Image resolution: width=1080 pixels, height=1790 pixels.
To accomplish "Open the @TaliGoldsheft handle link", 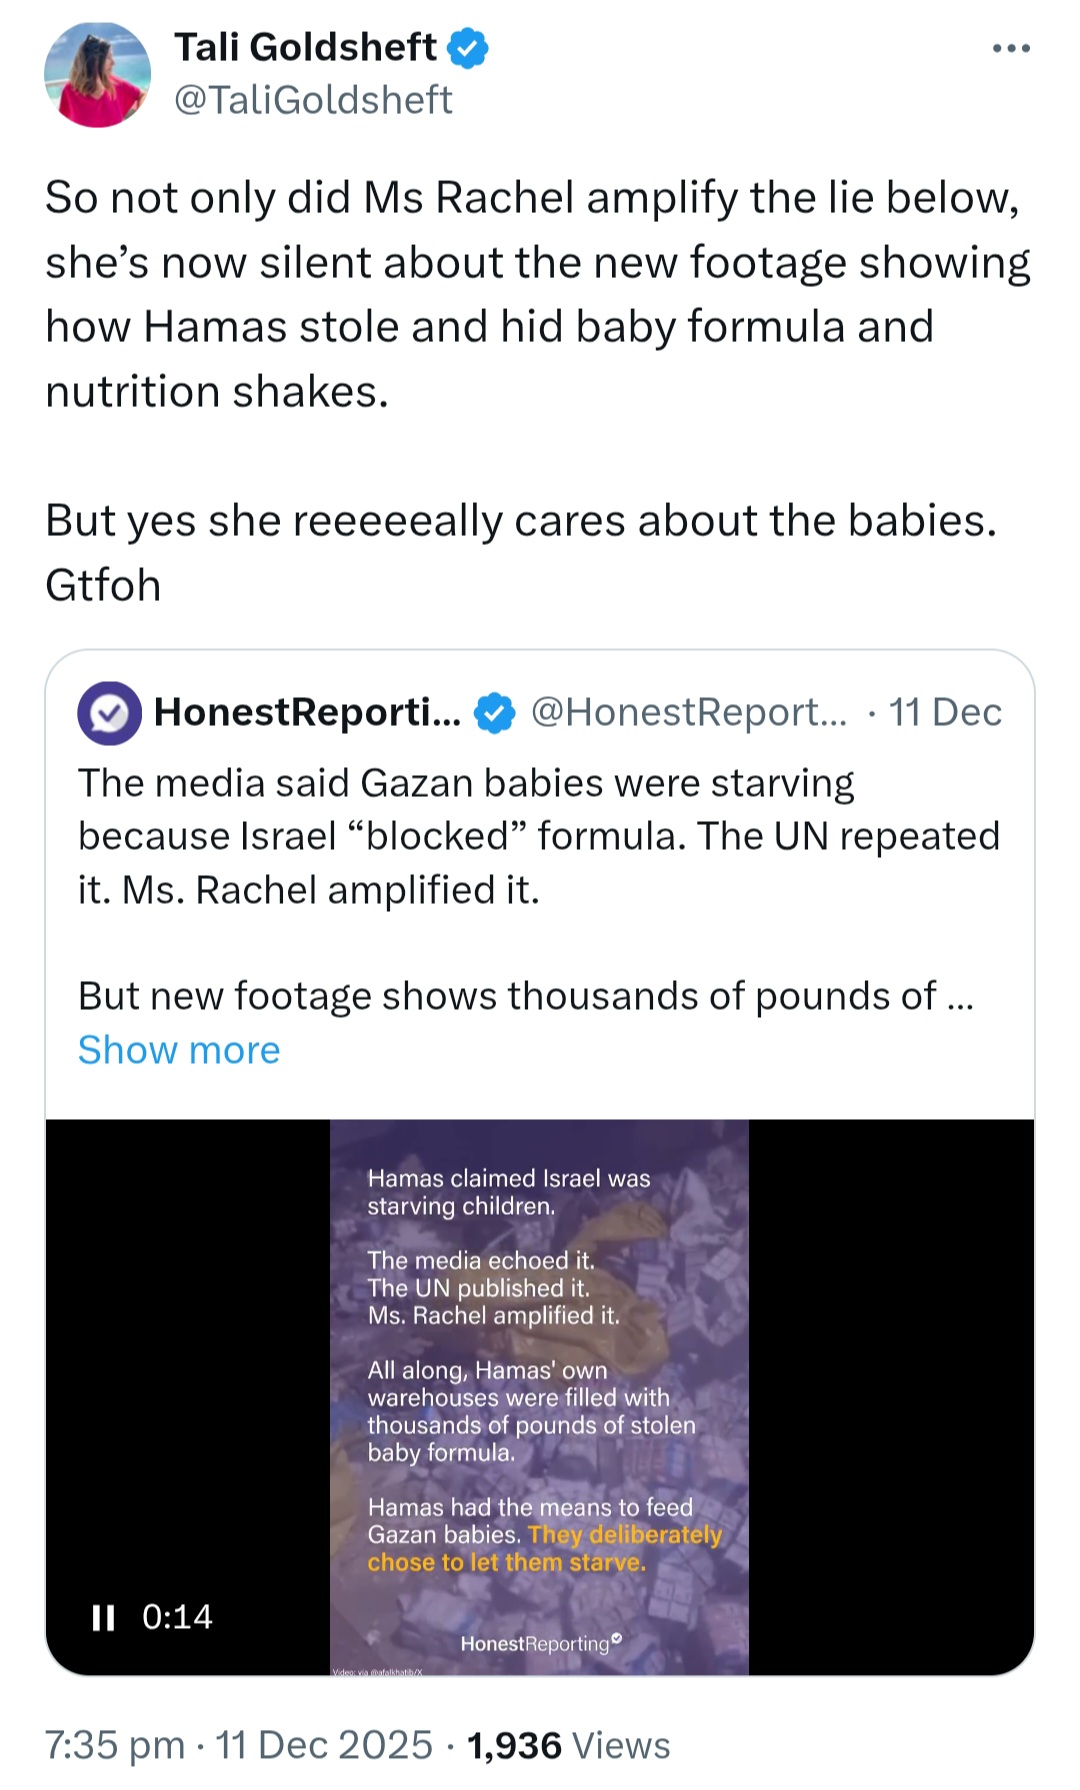I will pos(313,99).
